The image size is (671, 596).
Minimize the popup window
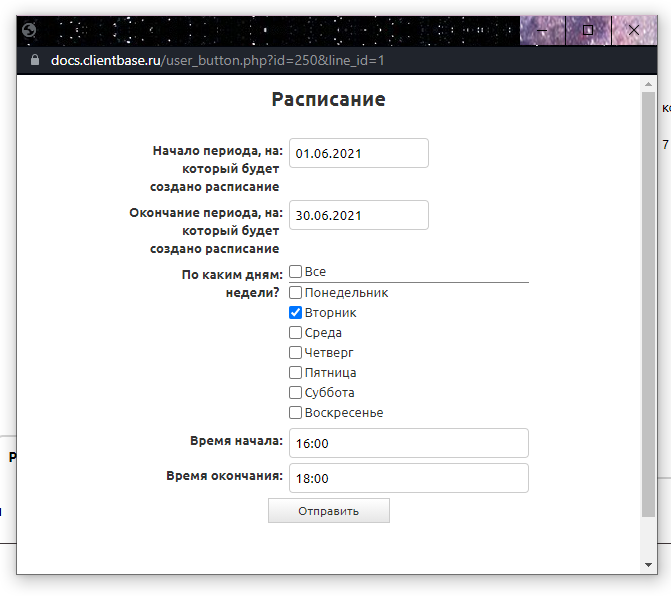(x=542, y=31)
